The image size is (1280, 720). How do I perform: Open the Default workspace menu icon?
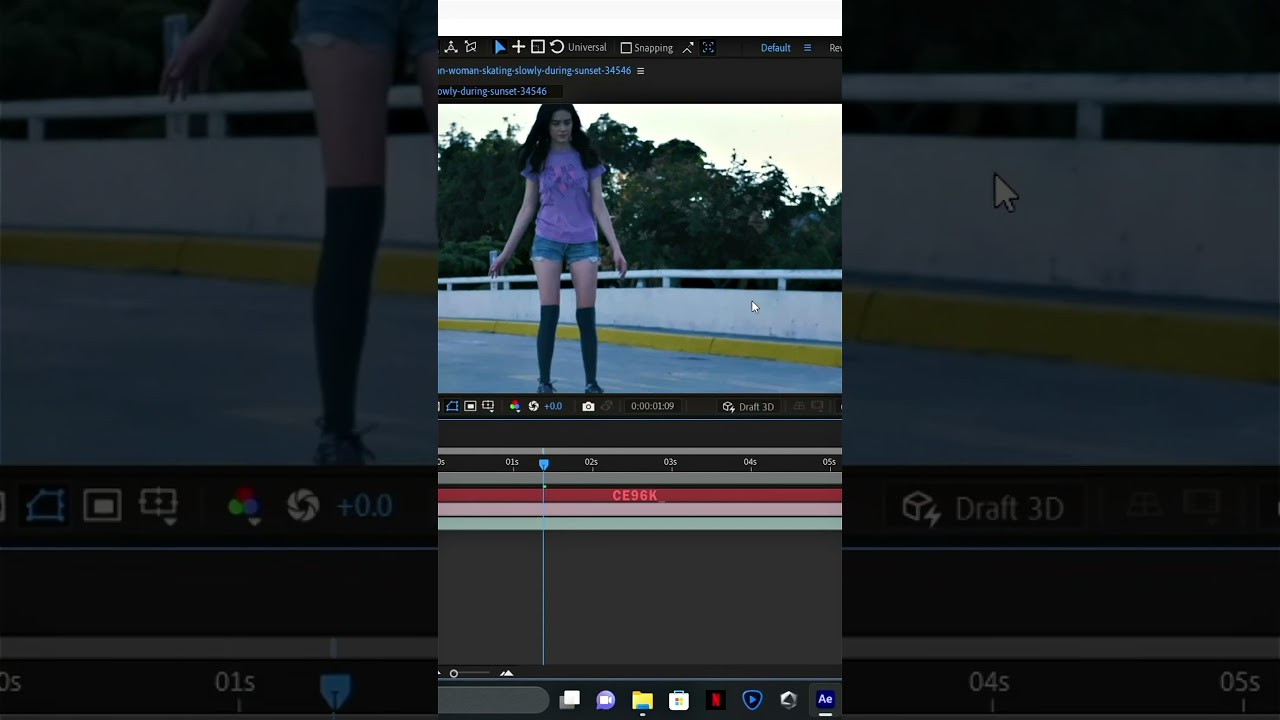(x=807, y=48)
